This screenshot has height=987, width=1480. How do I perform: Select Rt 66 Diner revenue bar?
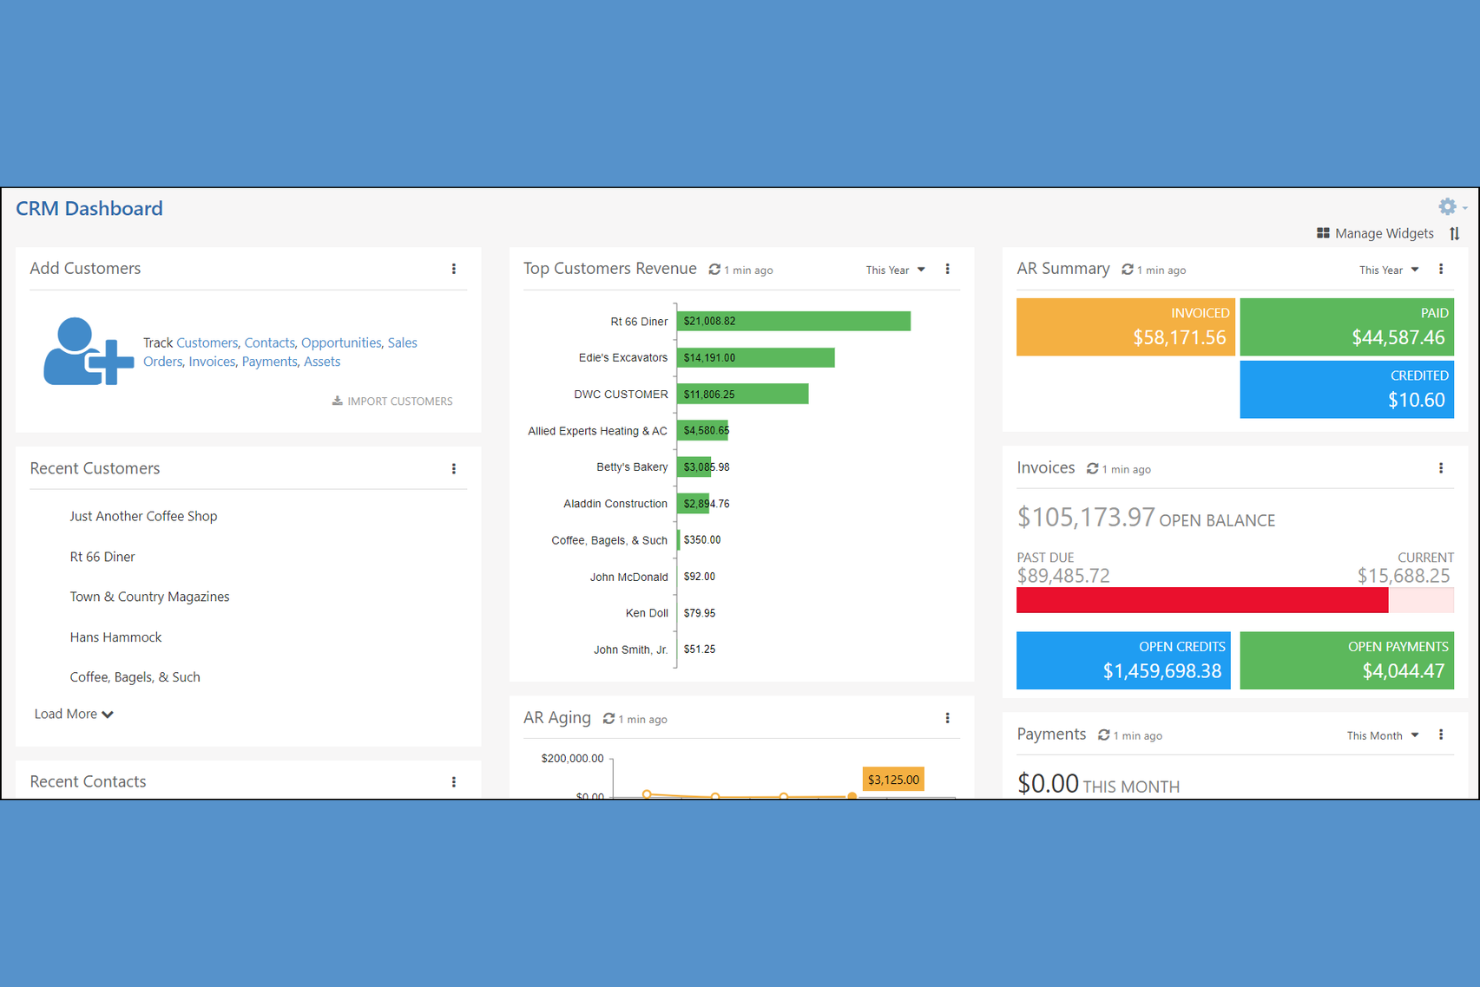pos(793,320)
